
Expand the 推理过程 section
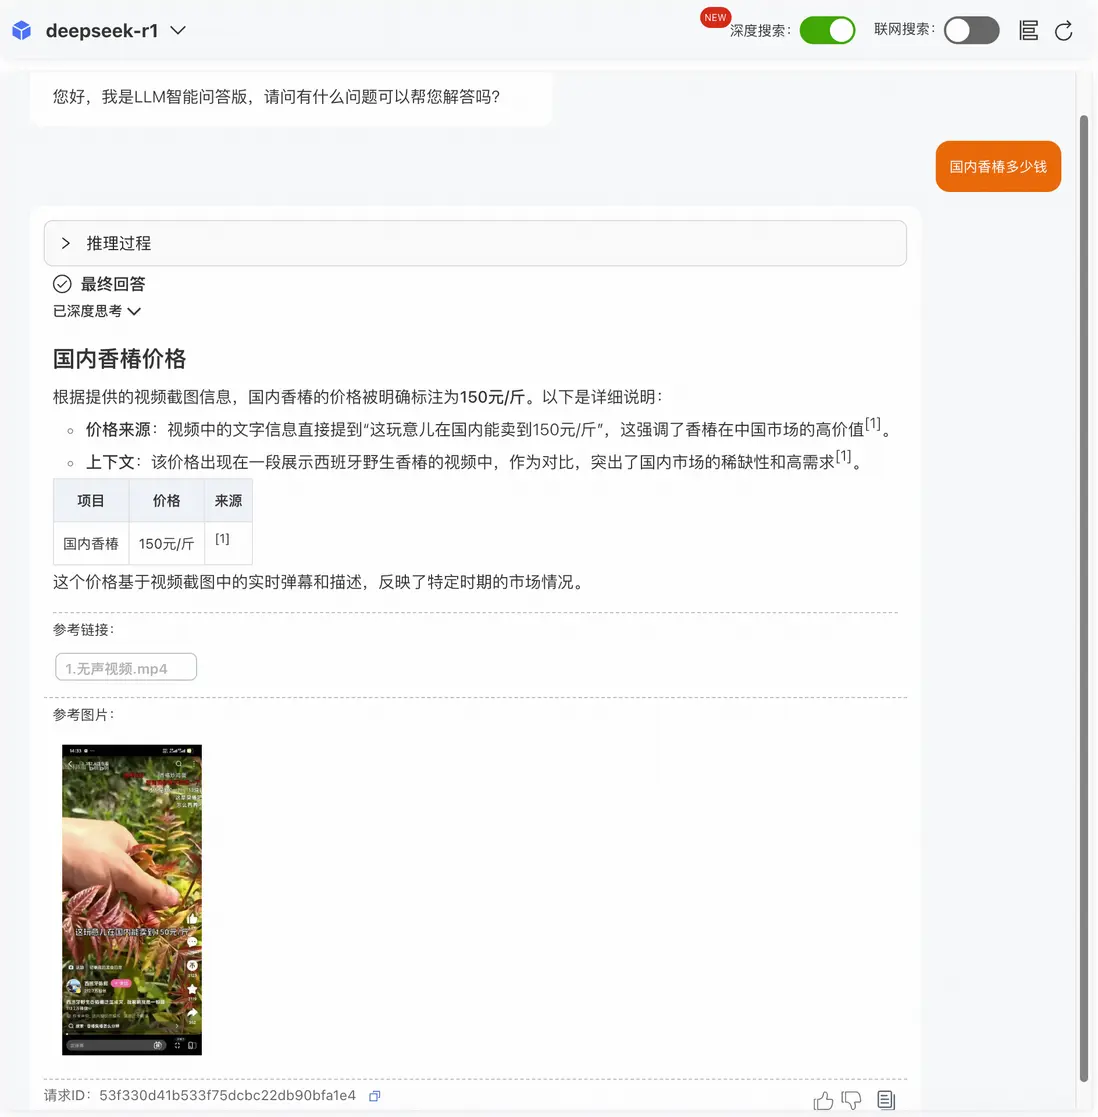(x=475, y=244)
